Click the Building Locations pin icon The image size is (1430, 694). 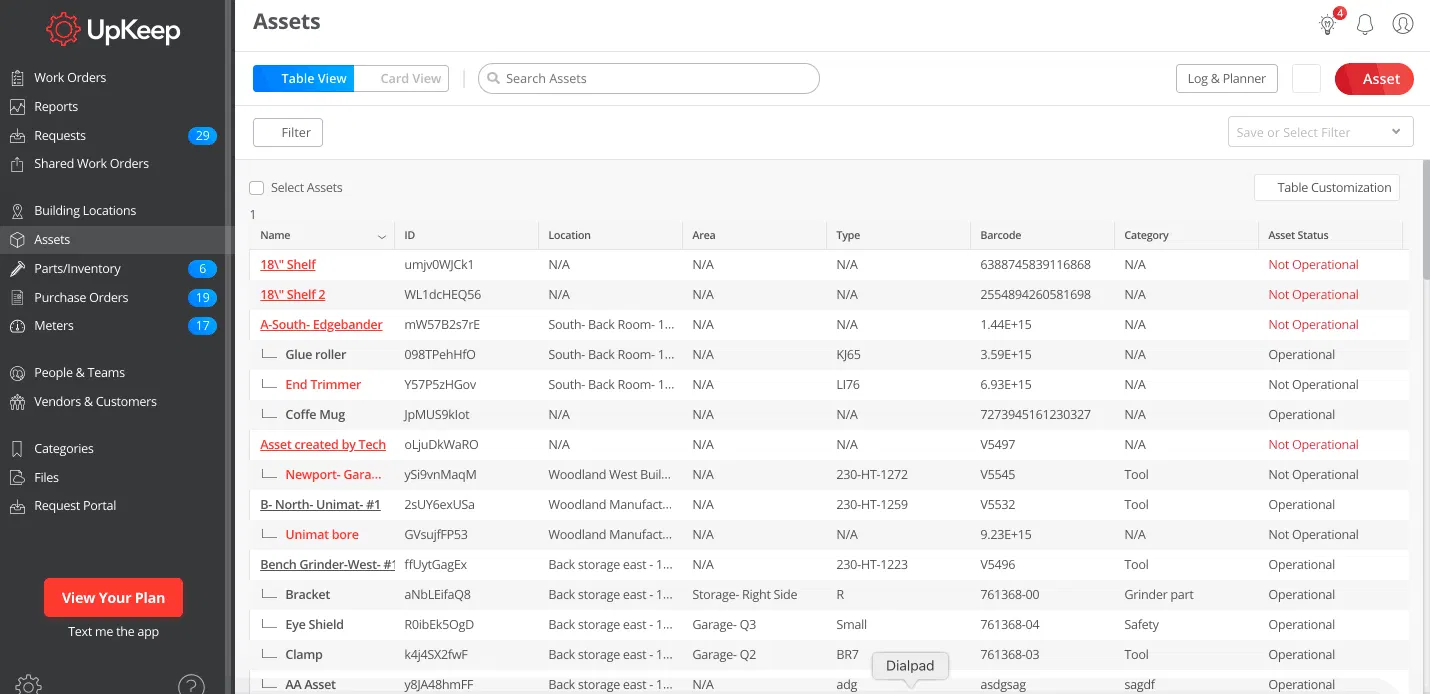tap(17, 211)
